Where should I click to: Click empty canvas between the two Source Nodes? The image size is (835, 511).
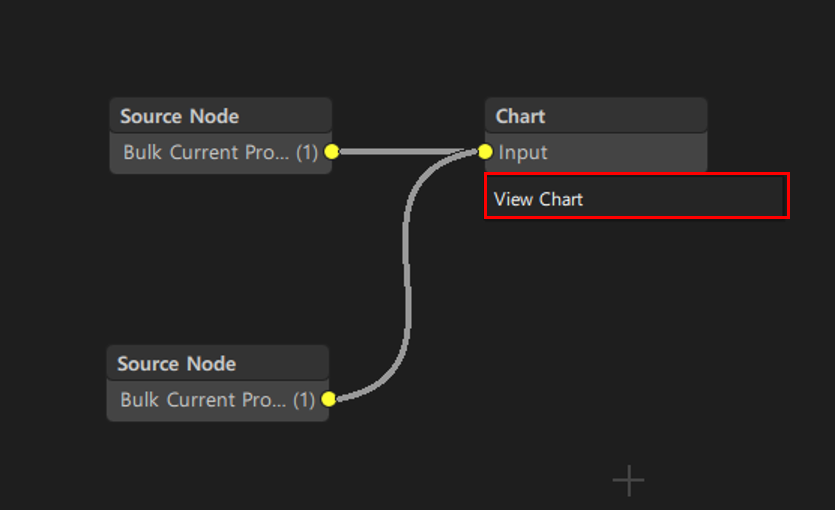(x=220, y=260)
